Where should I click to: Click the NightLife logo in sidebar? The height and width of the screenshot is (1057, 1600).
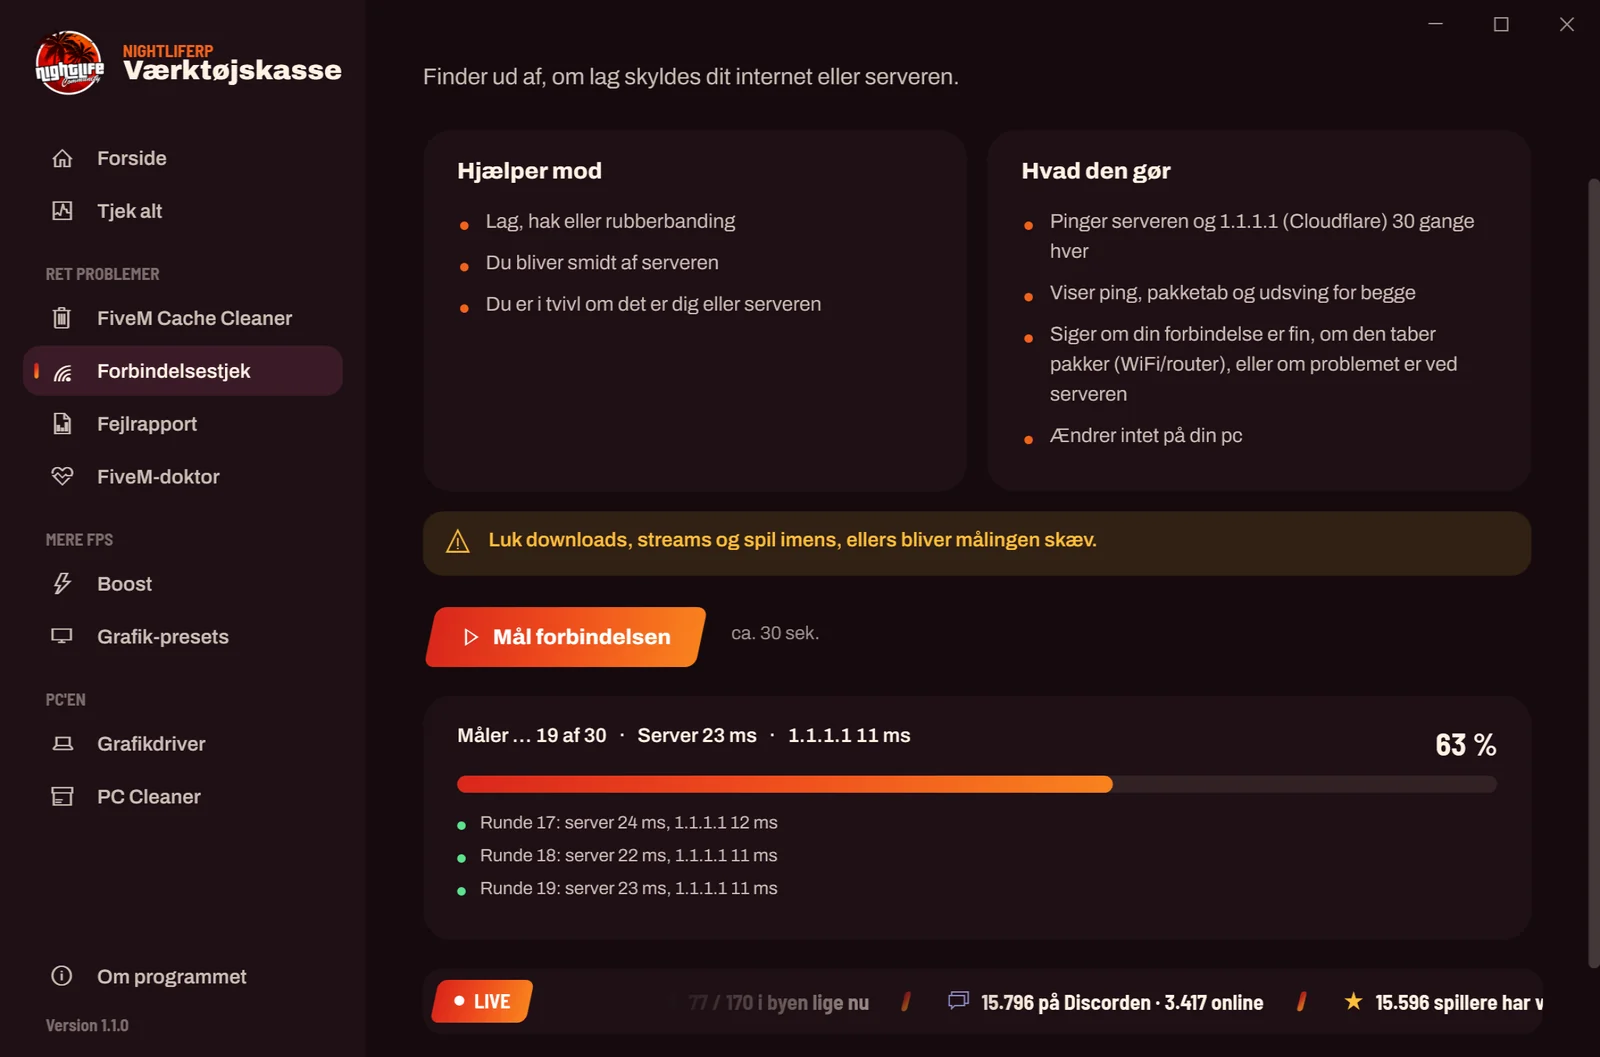[x=69, y=63]
